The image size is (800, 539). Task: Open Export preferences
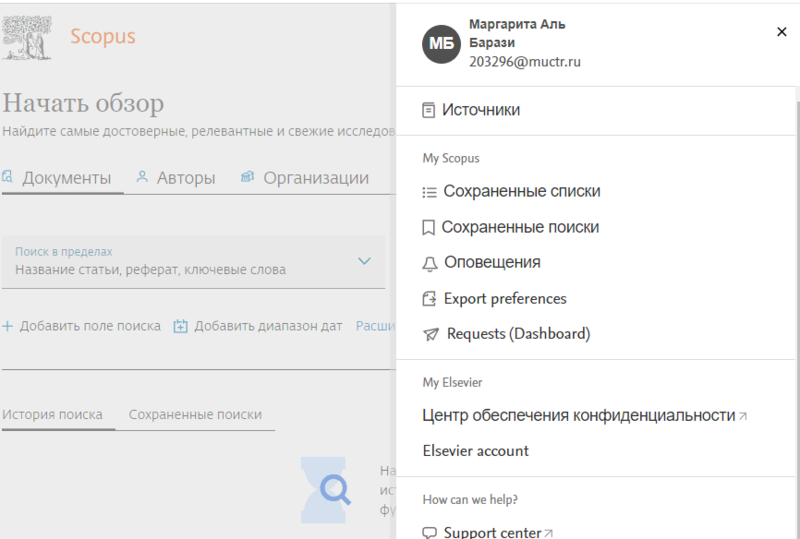[505, 299]
